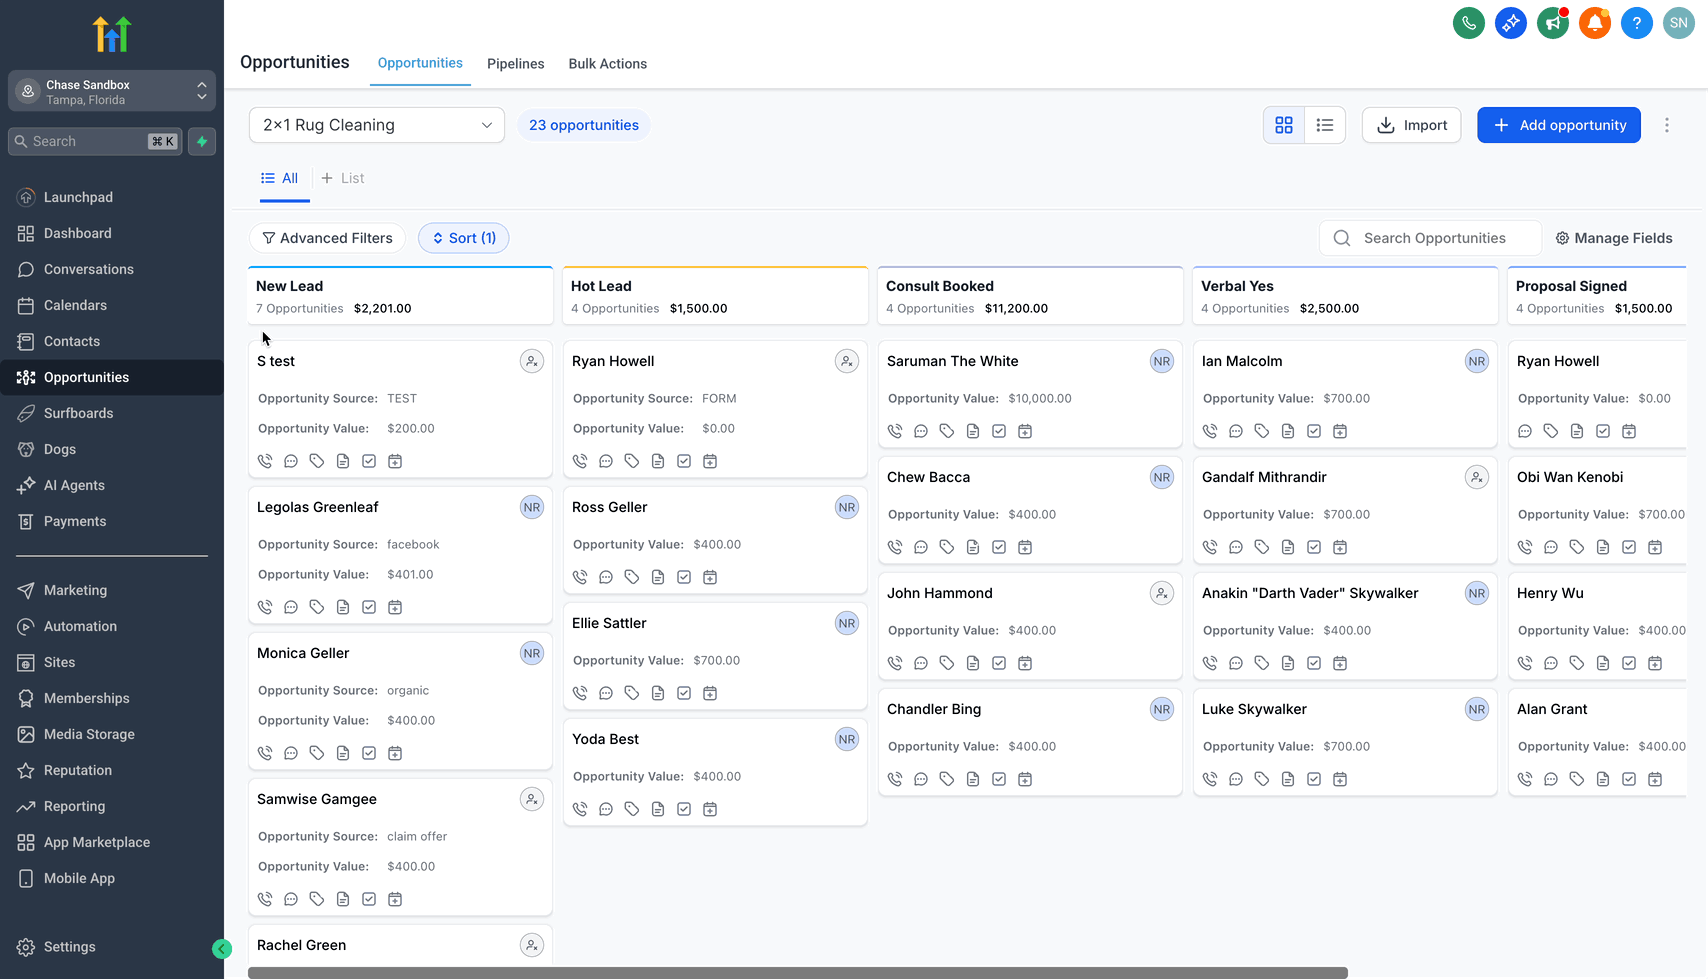Image resolution: width=1708 pixels, height=979 pixels.
Task: Click the horizontal scrollbar at the bottom
Action: [797, 973]
